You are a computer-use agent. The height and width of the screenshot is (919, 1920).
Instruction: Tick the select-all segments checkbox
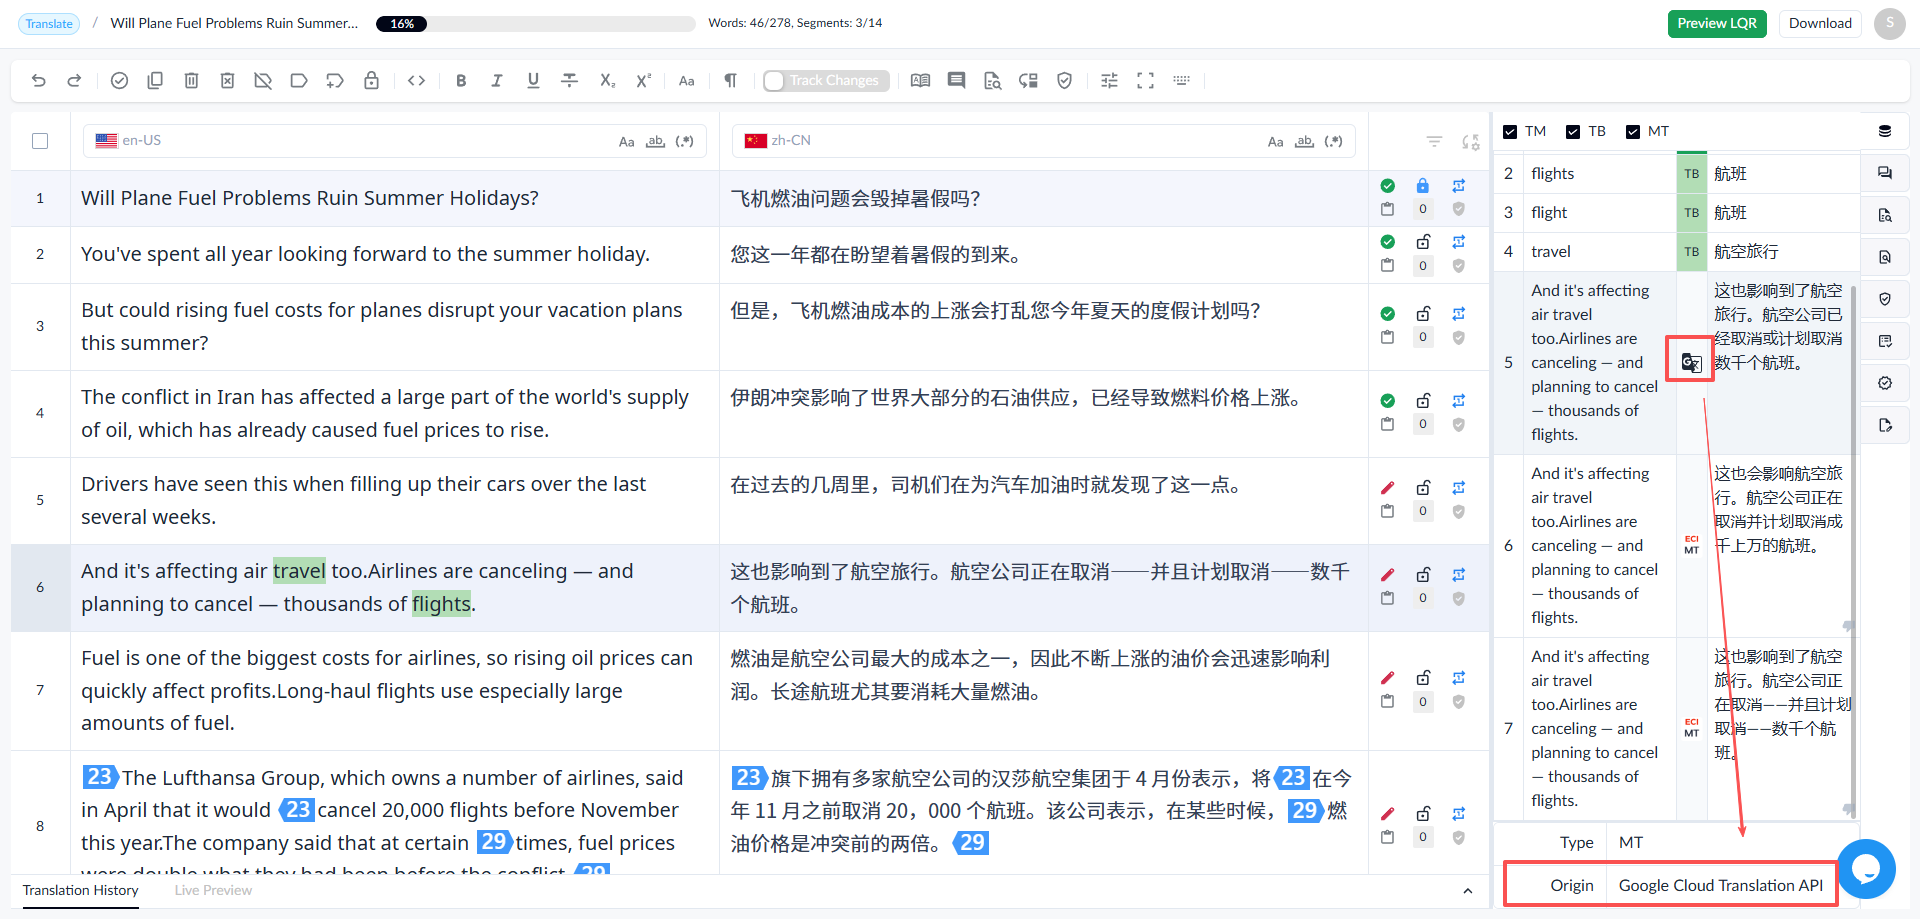coord(40,141)
